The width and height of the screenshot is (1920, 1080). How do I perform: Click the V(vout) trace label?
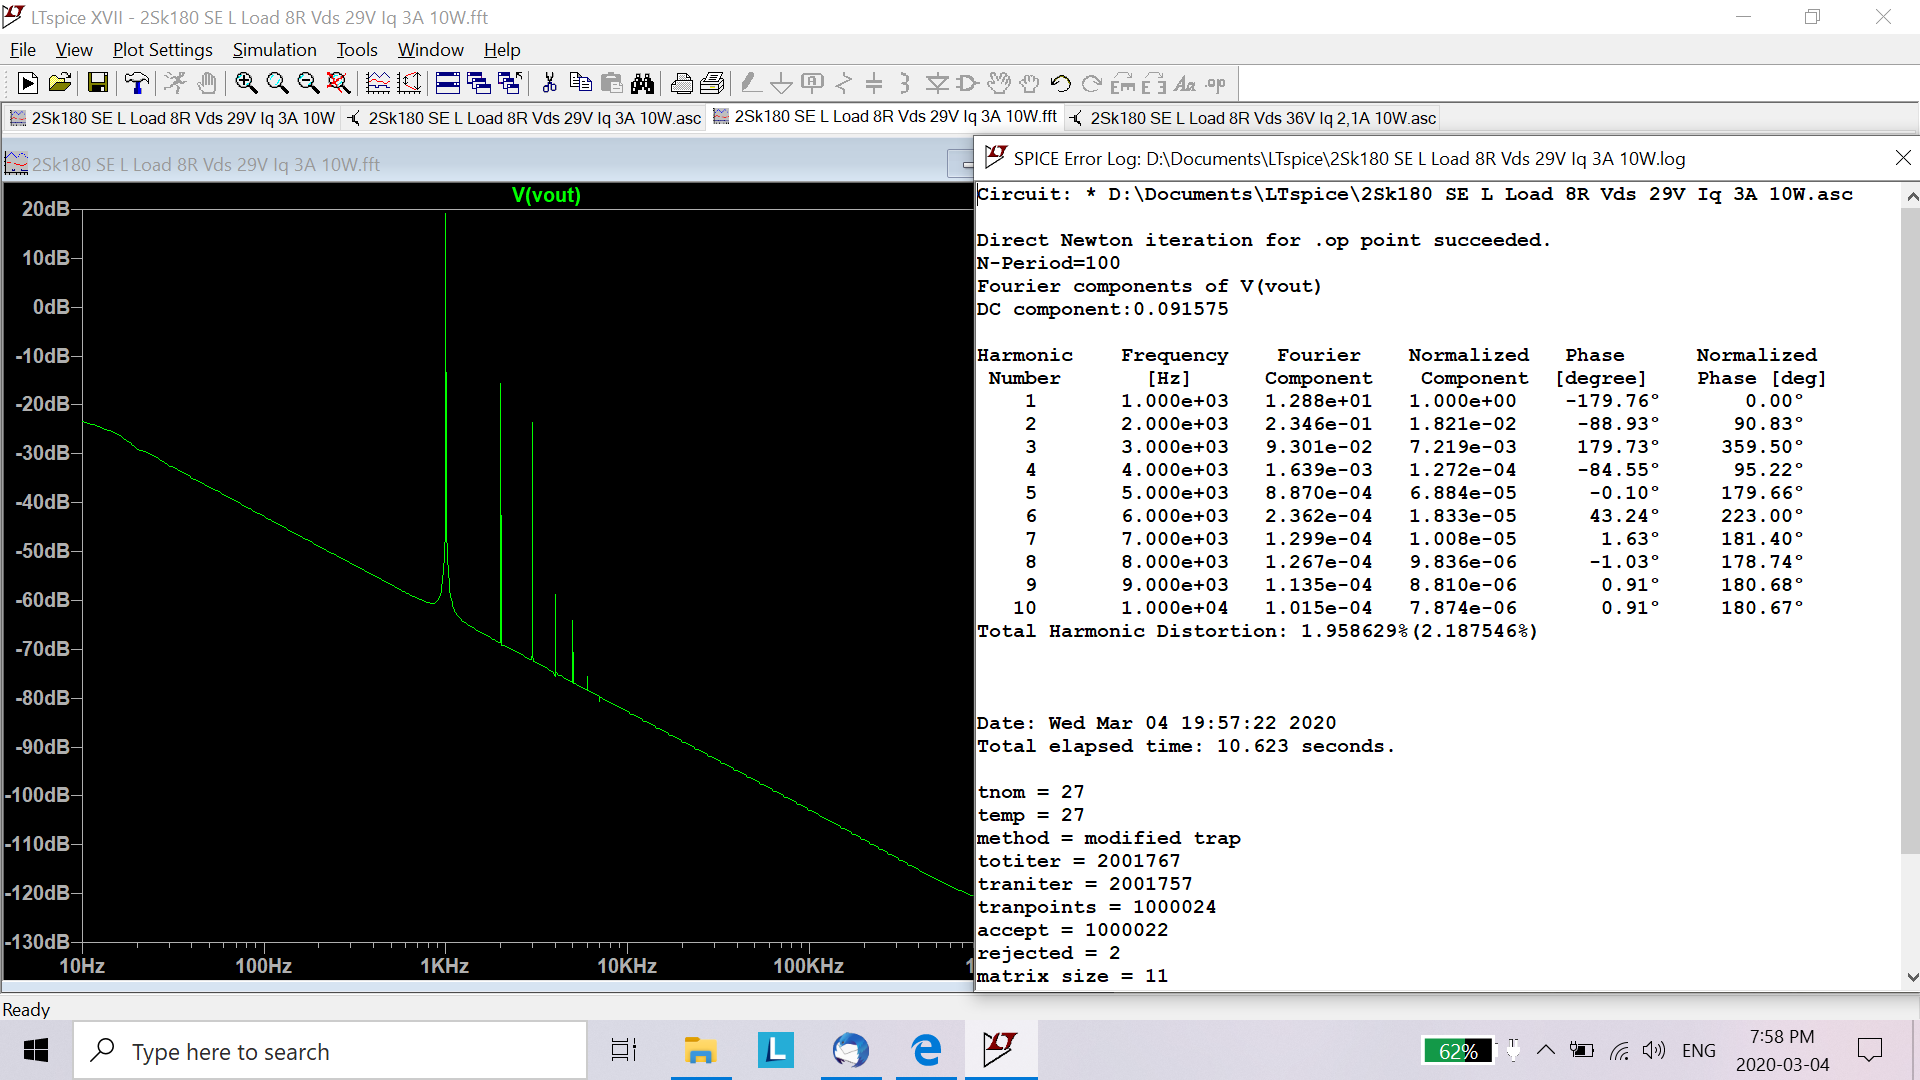[546, 195]
